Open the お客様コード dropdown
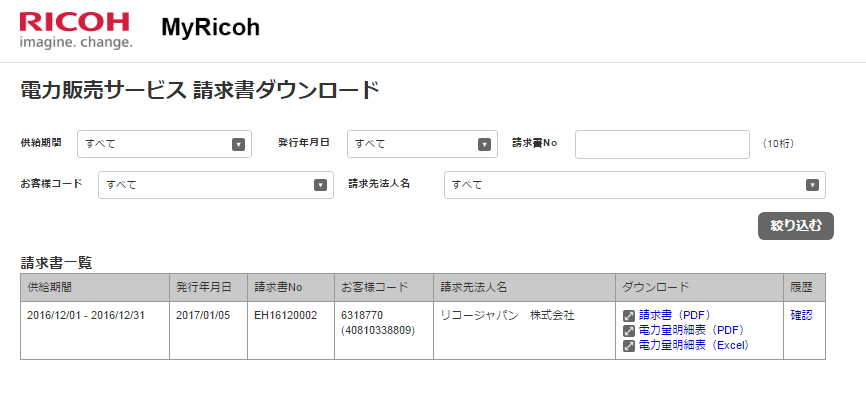866x402 pixels. click(215, 185)
